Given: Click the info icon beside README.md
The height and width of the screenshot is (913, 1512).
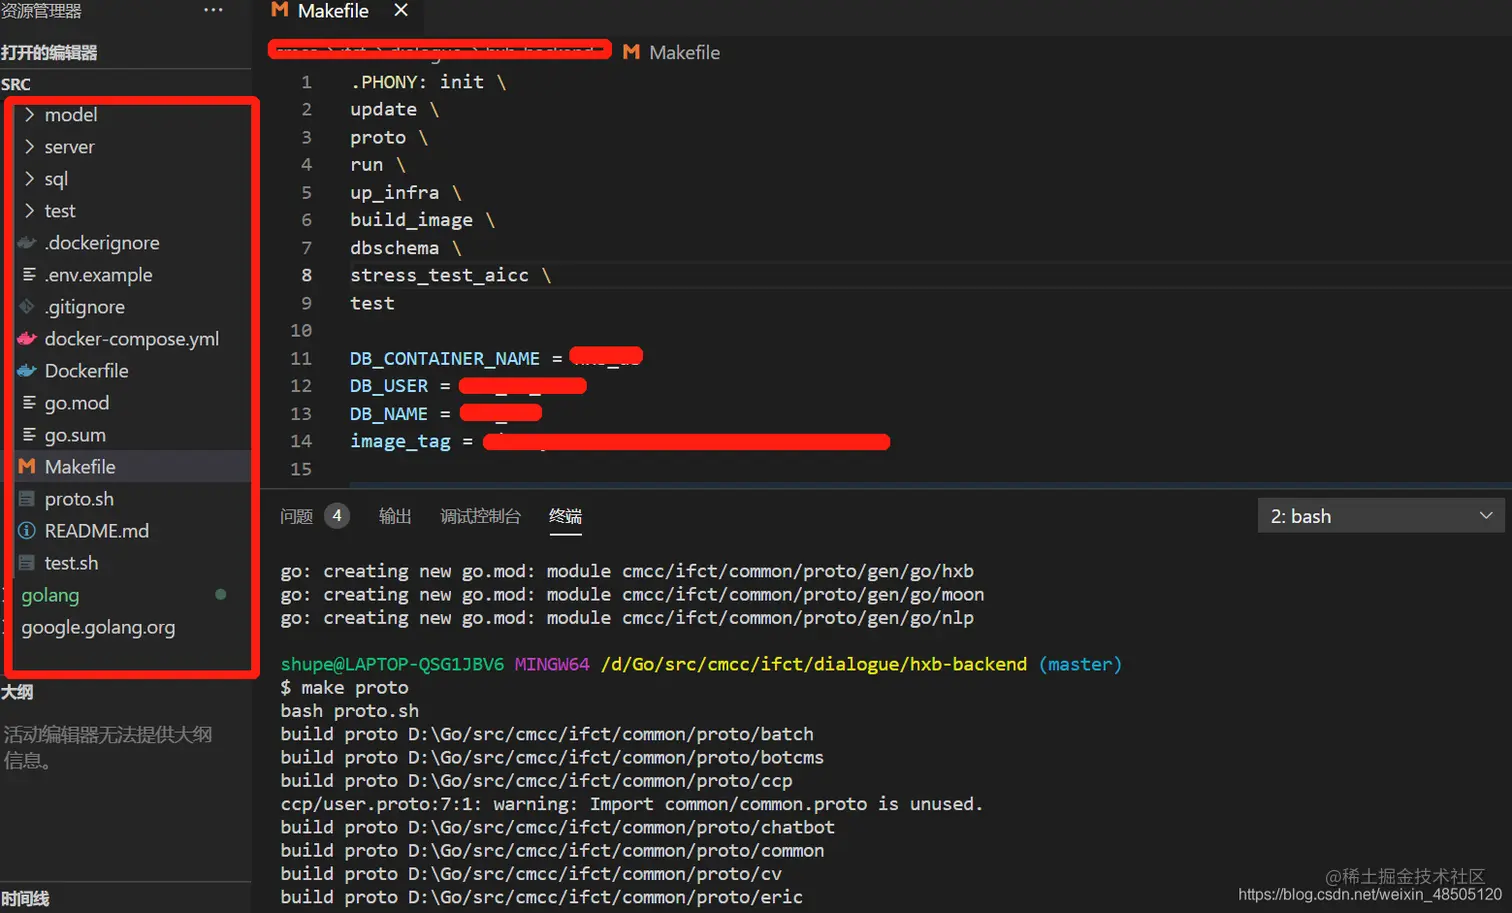Looking at the screenshot, I should [27, 531].
